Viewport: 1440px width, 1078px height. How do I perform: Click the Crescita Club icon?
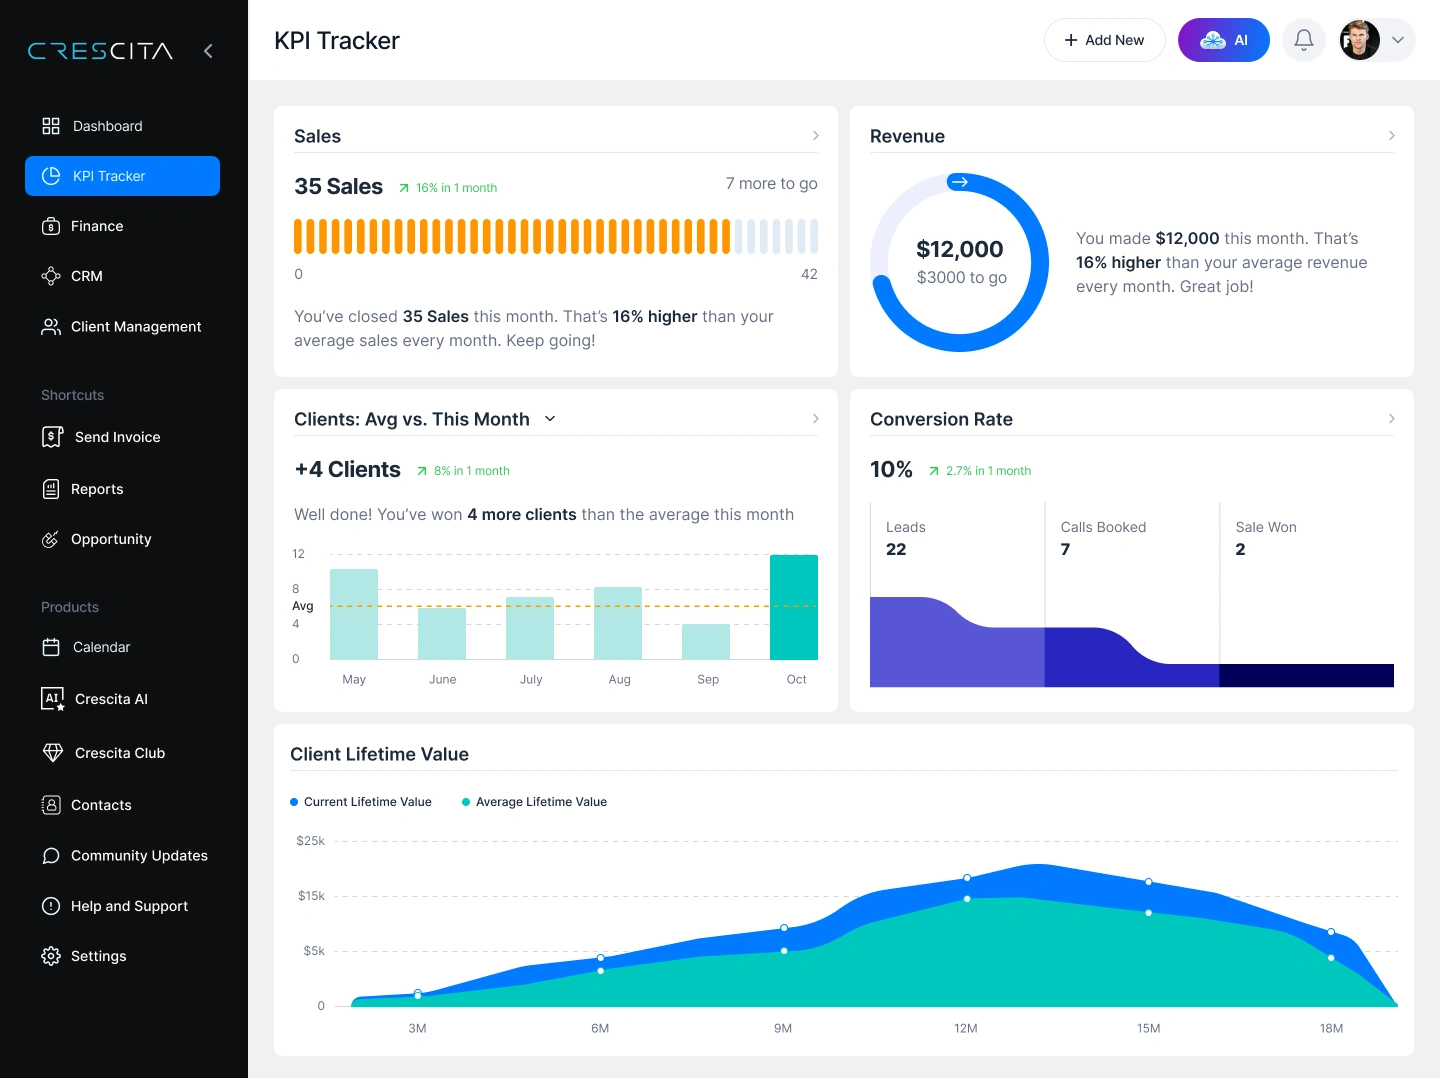coord(52,753)
